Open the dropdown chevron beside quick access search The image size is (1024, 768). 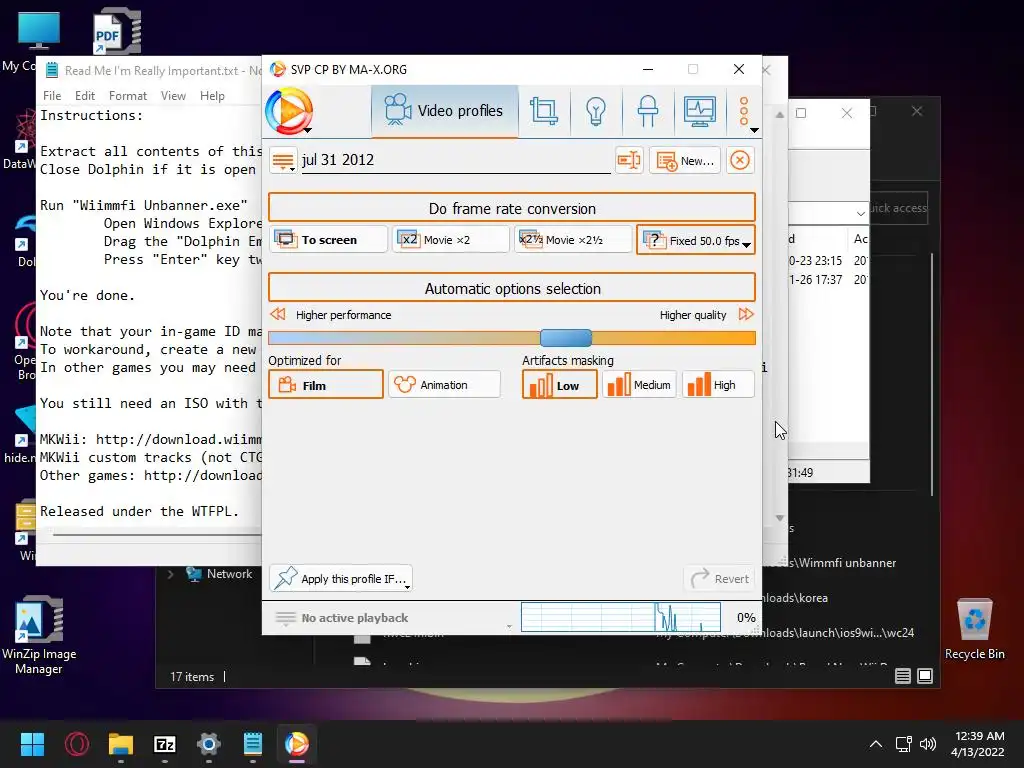pos(861,213)
